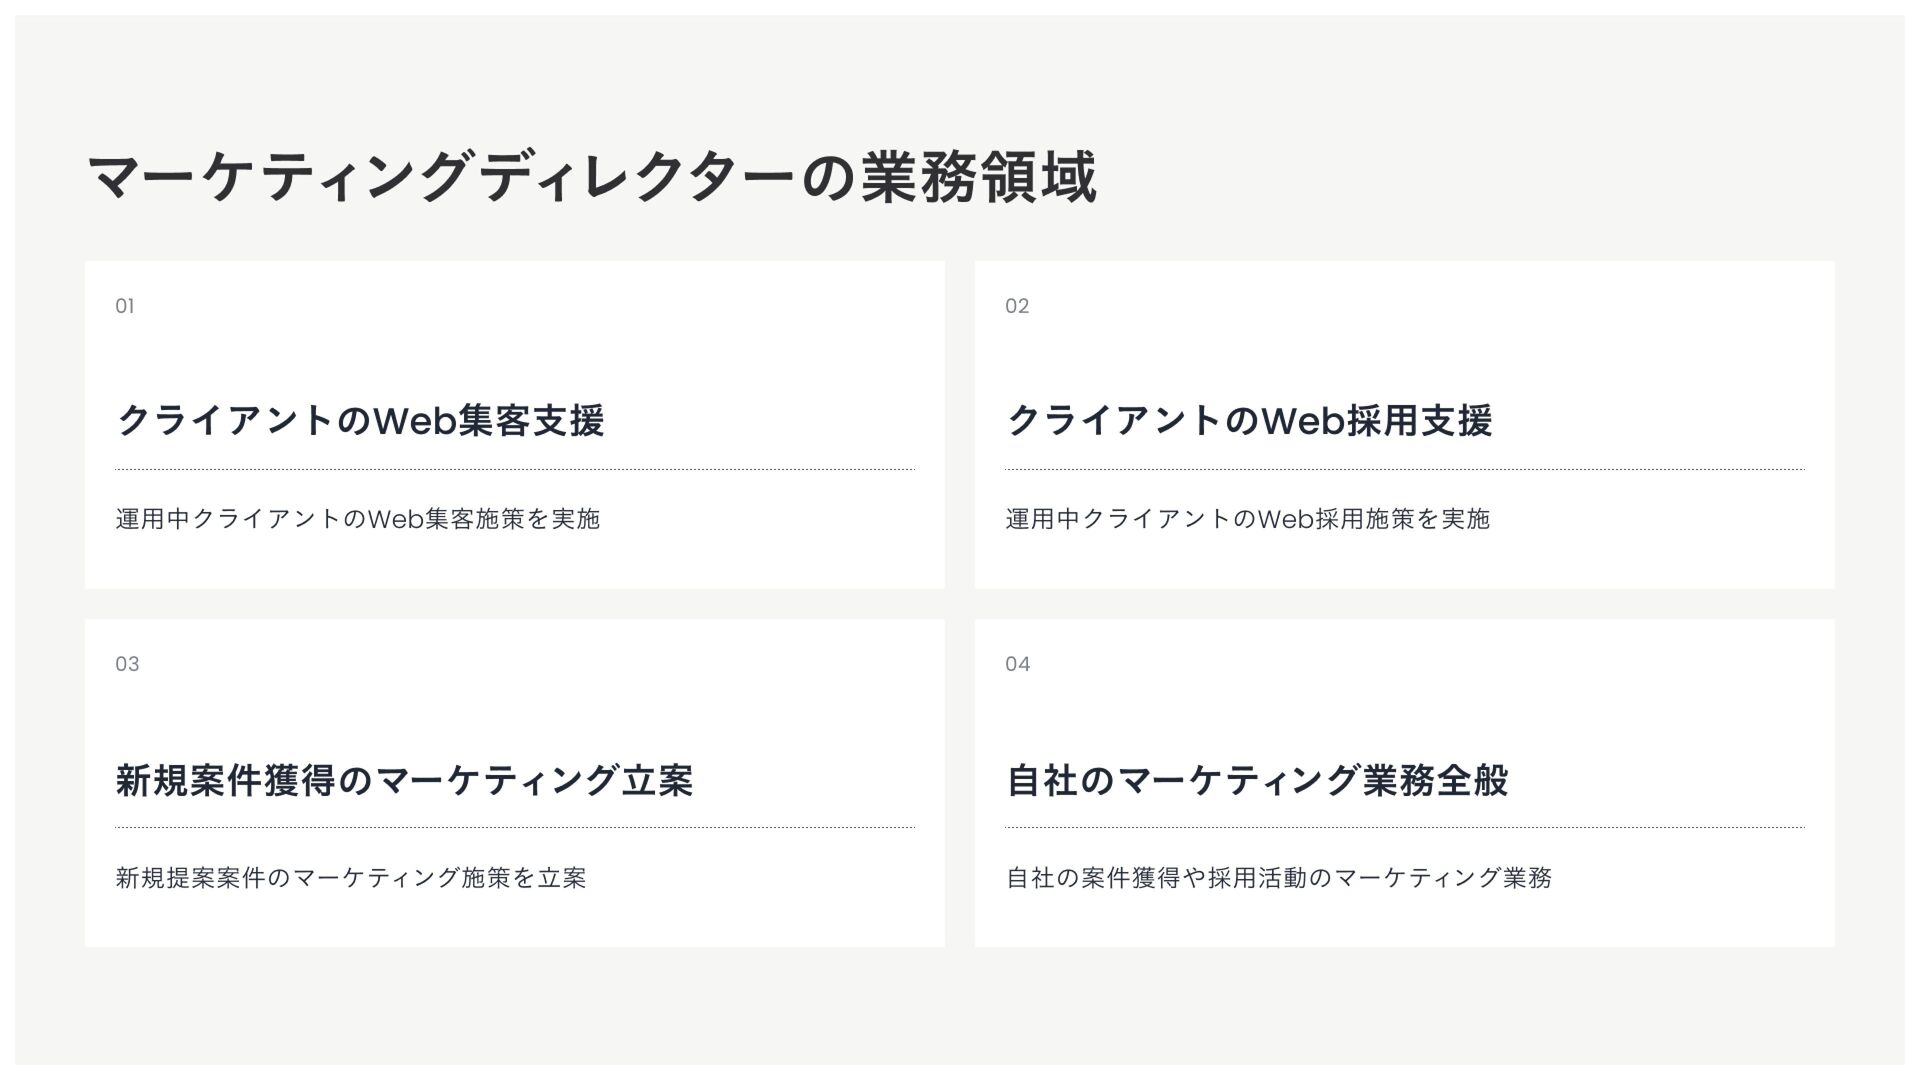Click the description 運用中クライアントのWeb集客施策を実施
This screenshot has height=1080, width=1920.
358,519
